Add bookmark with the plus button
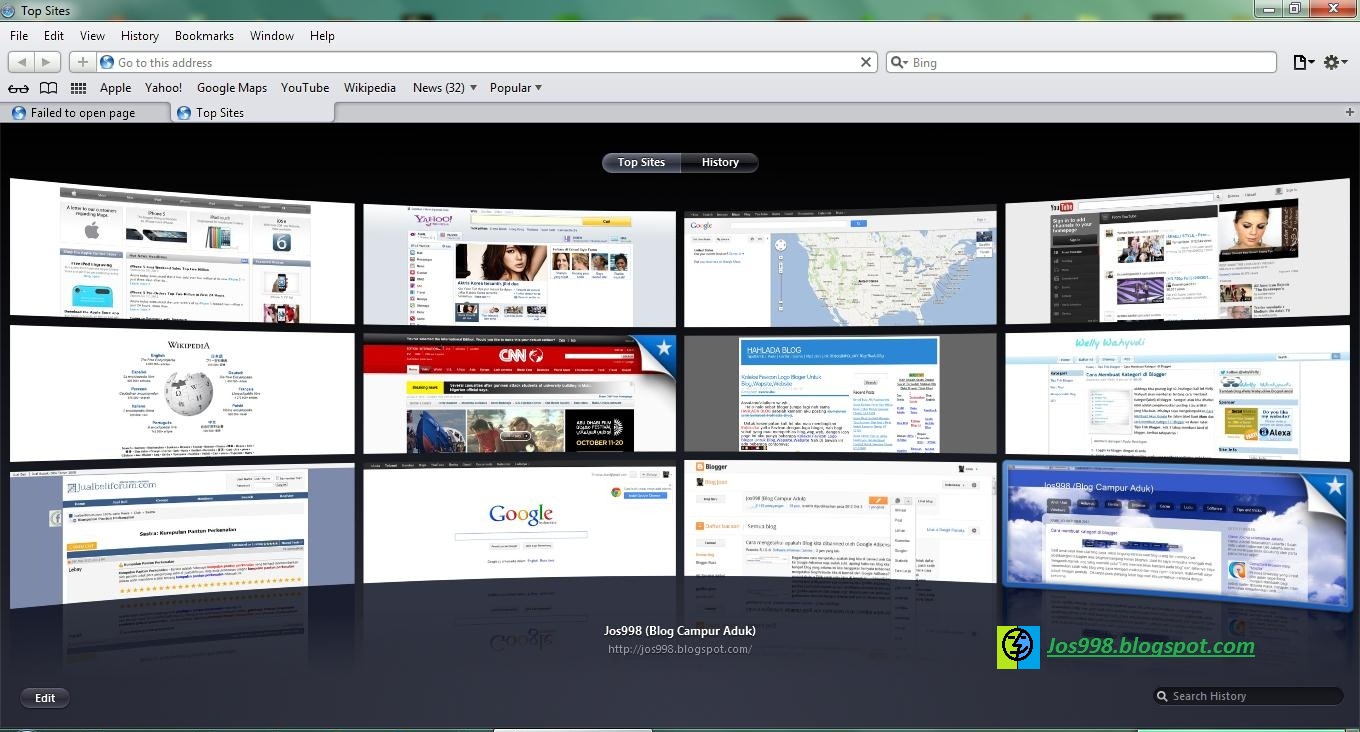 (83, 62)
